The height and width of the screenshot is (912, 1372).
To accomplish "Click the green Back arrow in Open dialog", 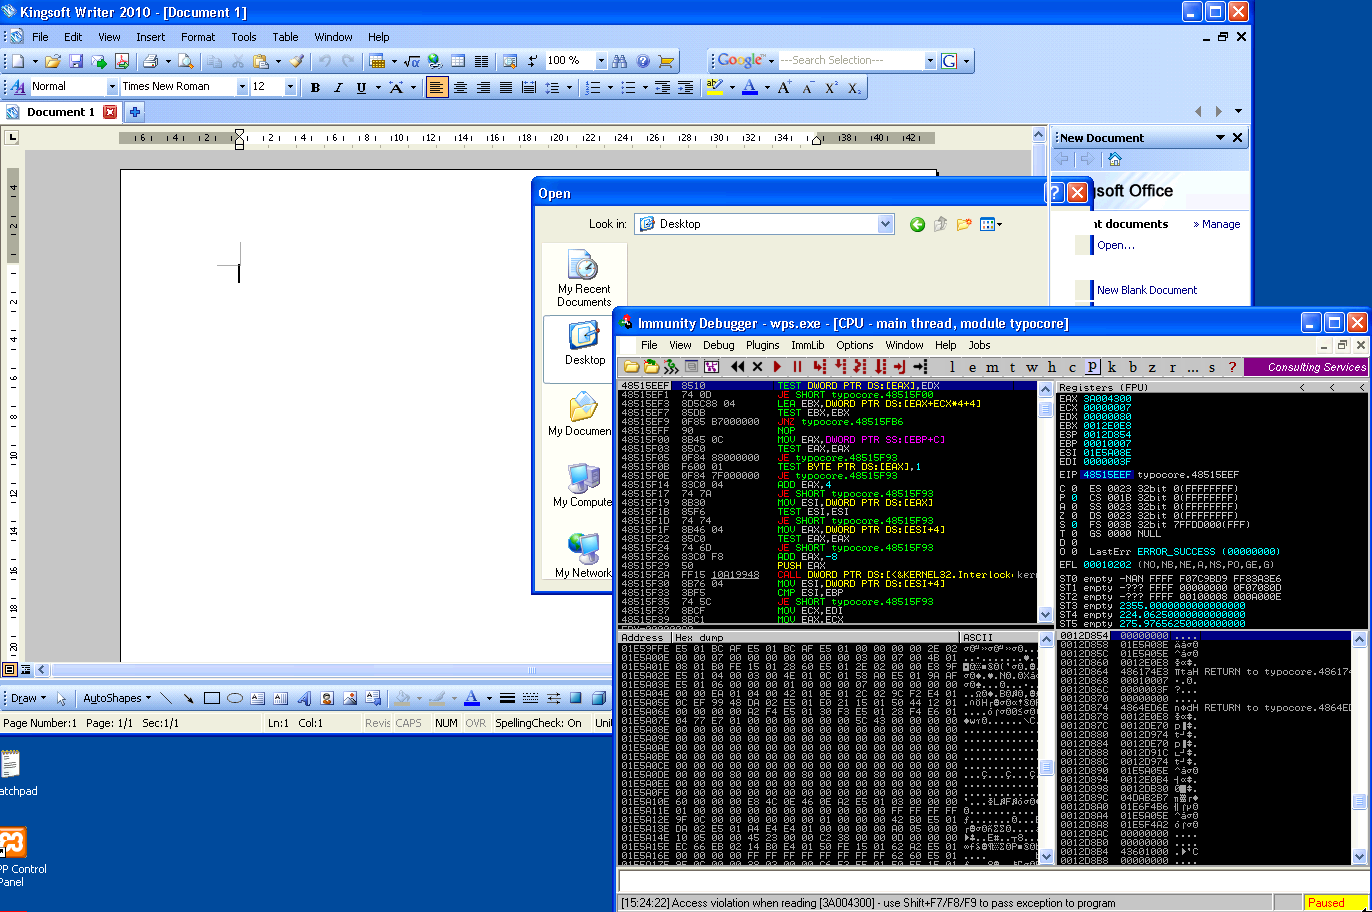I will click(917, 224).
